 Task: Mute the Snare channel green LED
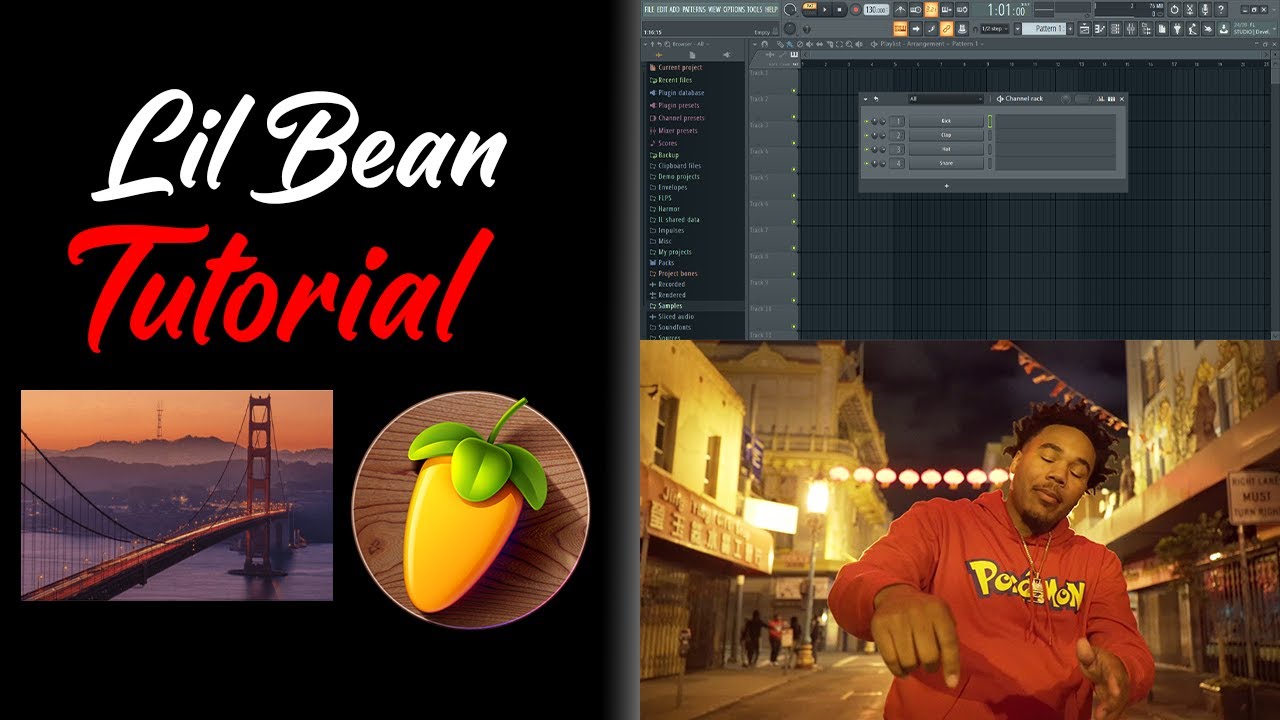tap(866, 163)
